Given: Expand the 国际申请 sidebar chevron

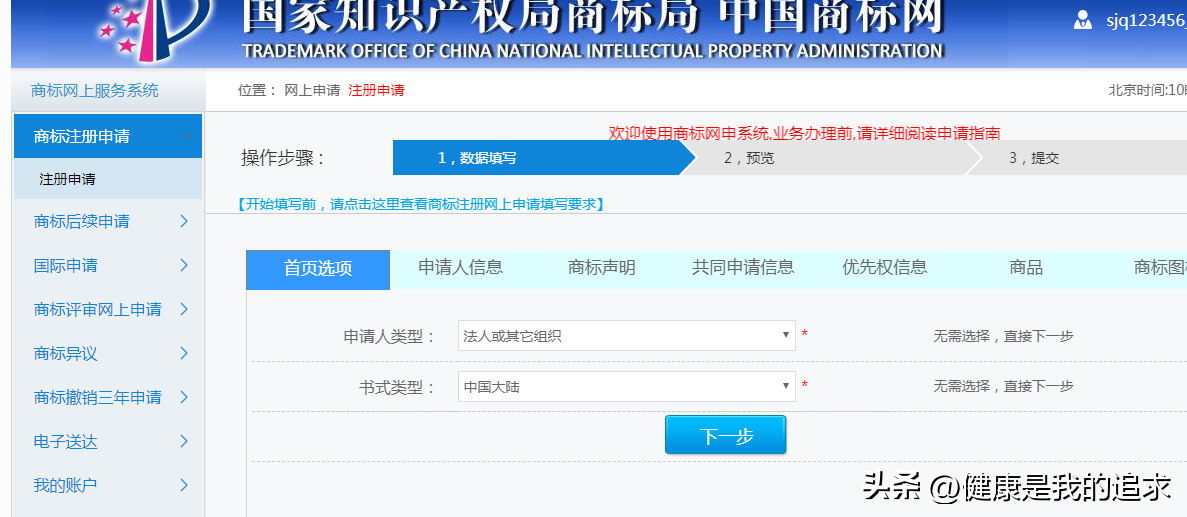Looking at the screenshot, I should [184, 265].
